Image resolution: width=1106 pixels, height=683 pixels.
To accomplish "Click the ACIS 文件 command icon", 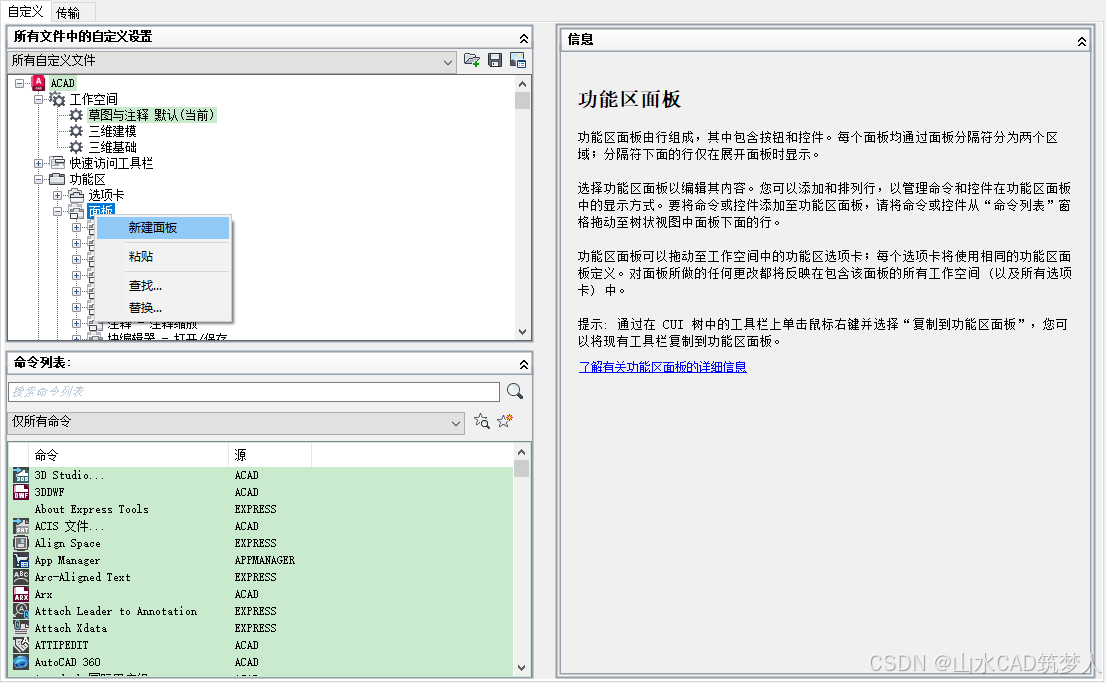I will tap(21, 526).
